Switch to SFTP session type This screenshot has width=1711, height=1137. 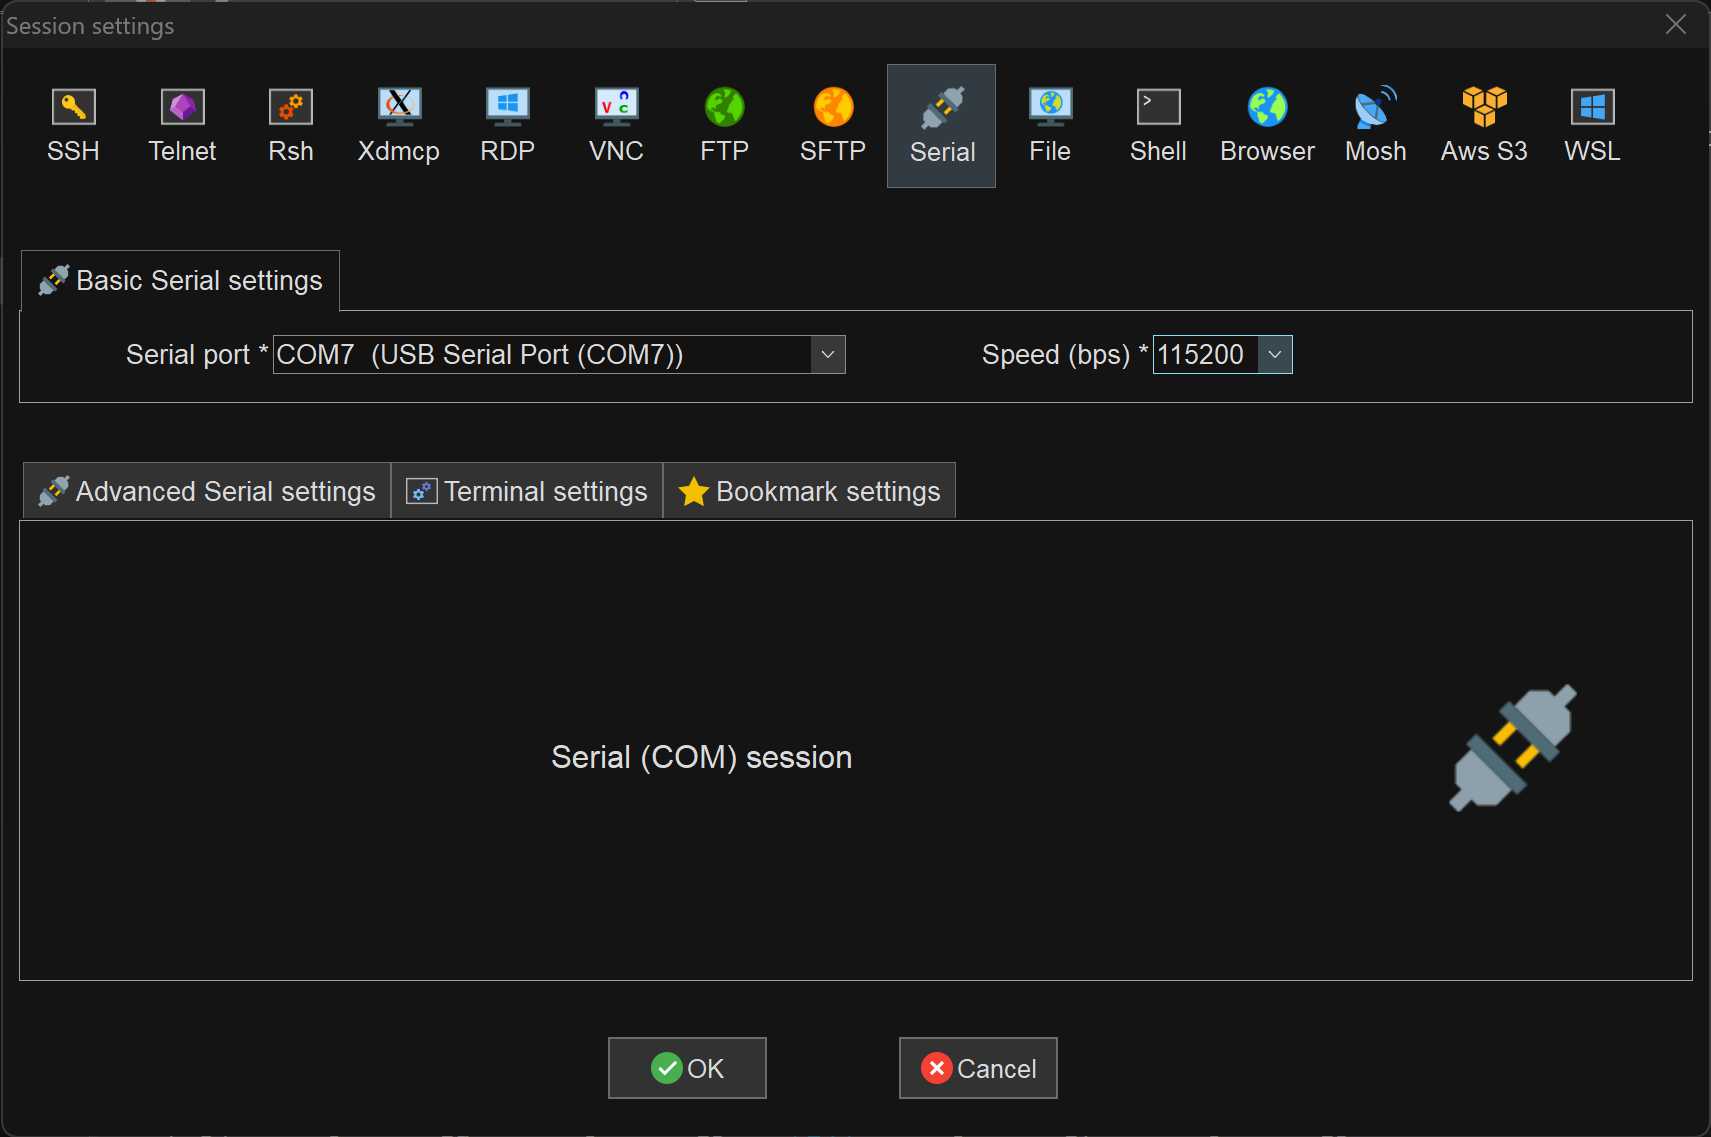pos(833,126)
